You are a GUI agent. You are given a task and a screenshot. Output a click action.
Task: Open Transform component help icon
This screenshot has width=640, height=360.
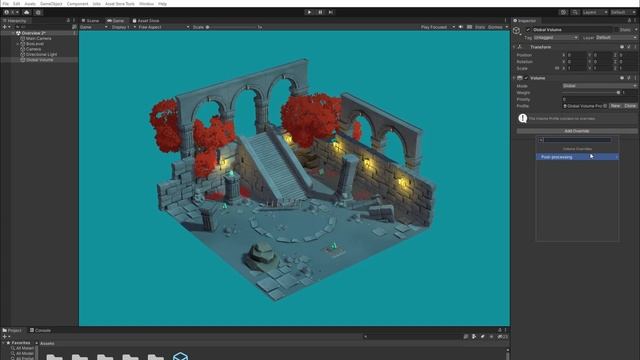tap(622, 47)
